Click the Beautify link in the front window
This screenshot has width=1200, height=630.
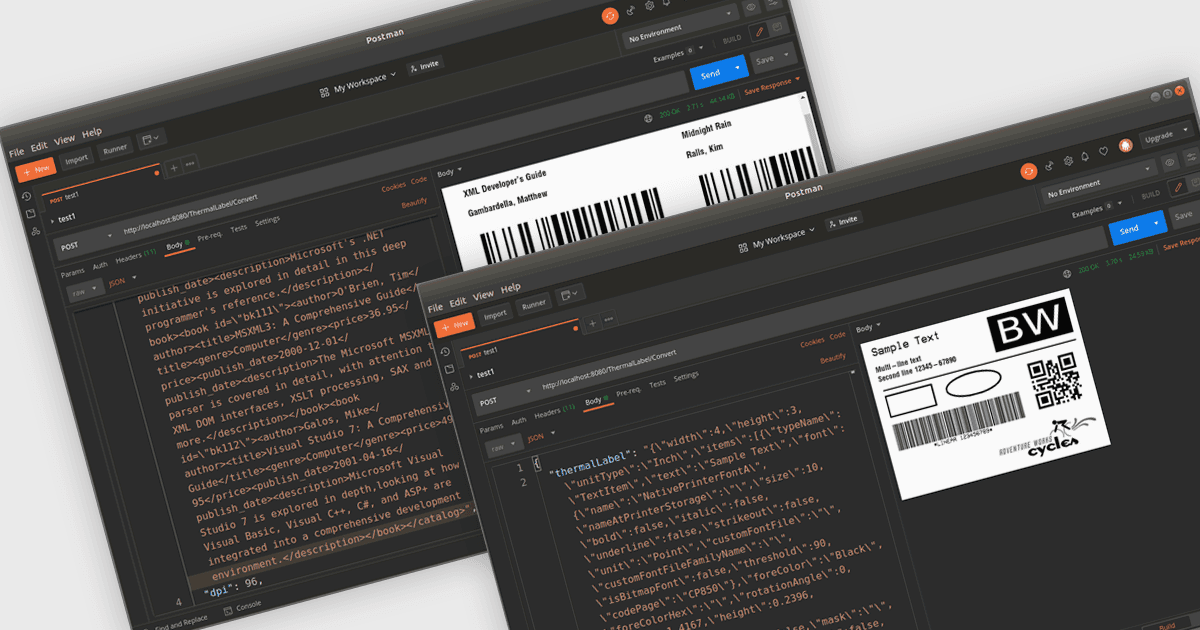pos(833,358)
